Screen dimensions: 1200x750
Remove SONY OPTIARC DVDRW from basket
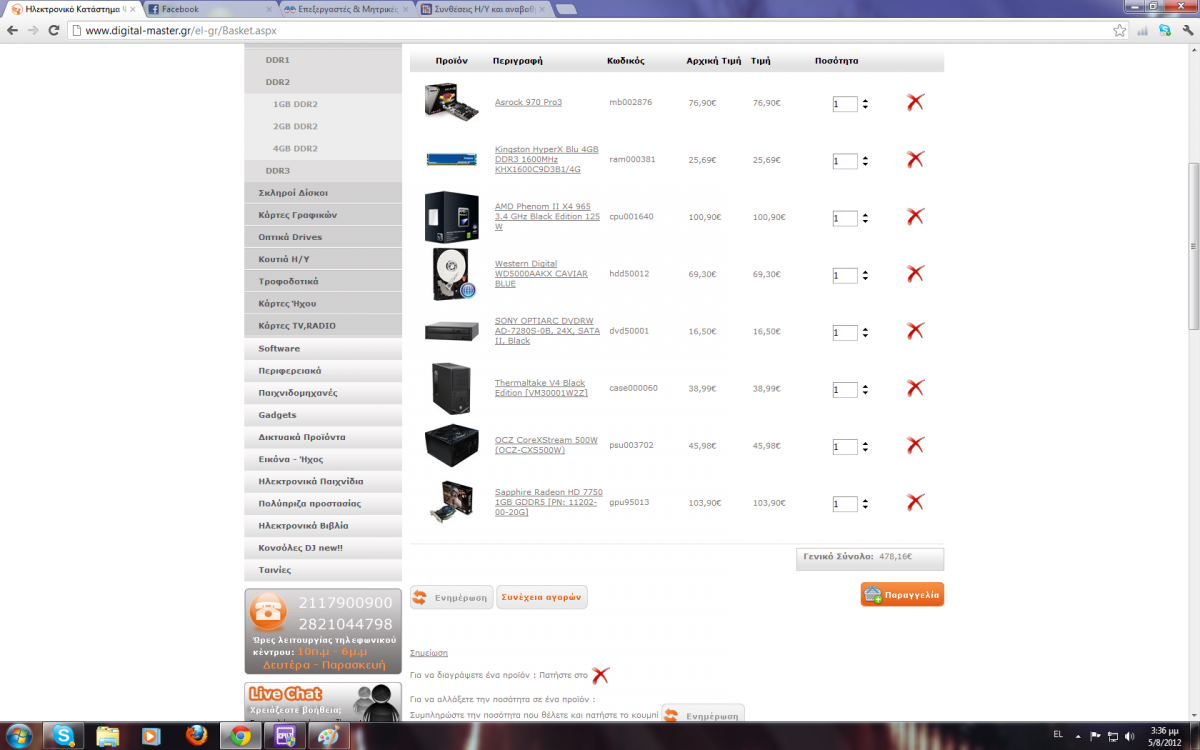click(x=915, y=330)
